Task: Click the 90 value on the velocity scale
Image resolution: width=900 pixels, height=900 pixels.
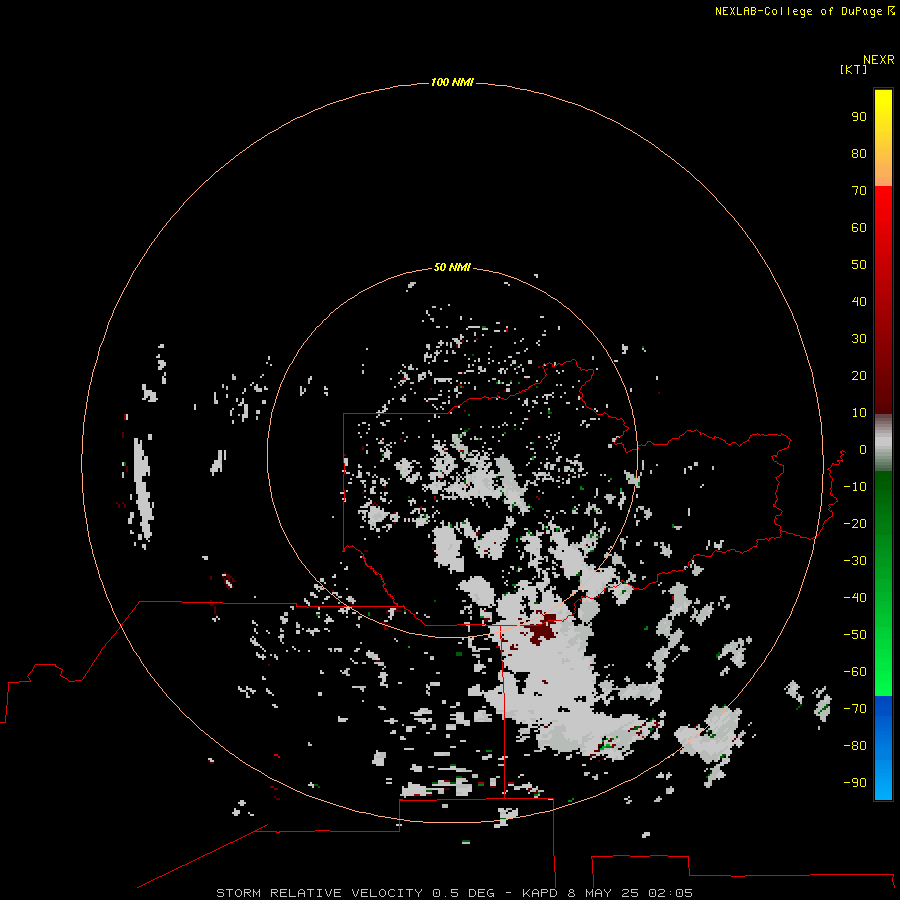Action: (x=859, y=117)
